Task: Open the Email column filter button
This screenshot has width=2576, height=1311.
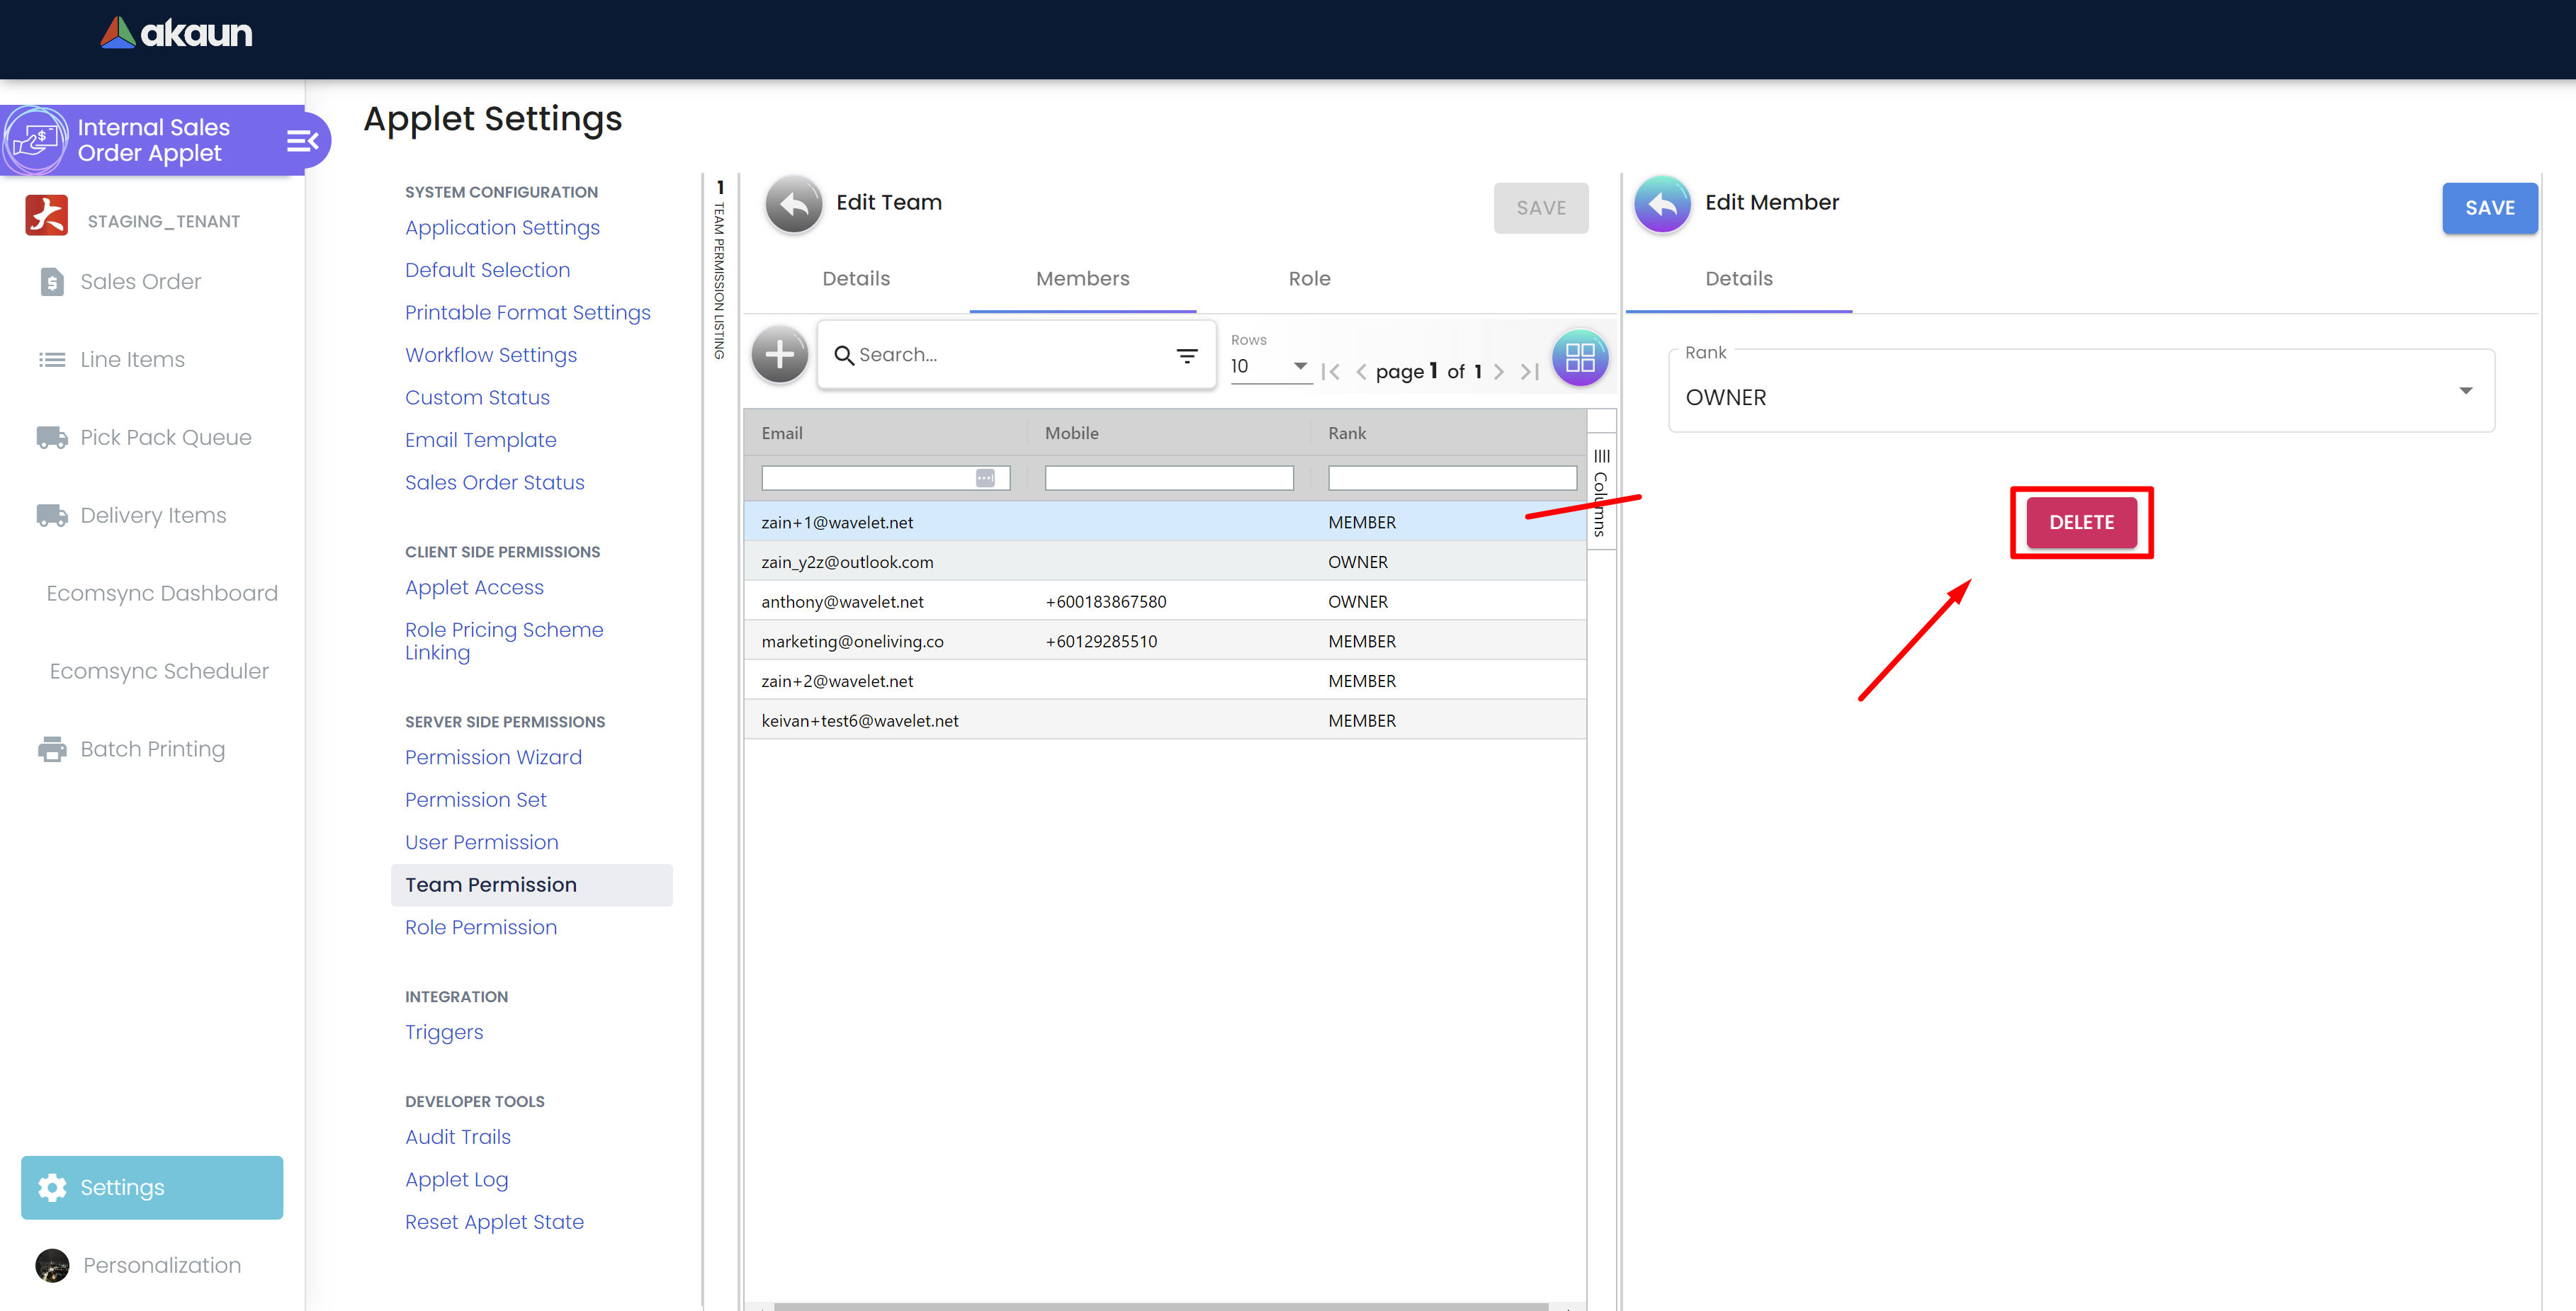Action: coord(985,478)
